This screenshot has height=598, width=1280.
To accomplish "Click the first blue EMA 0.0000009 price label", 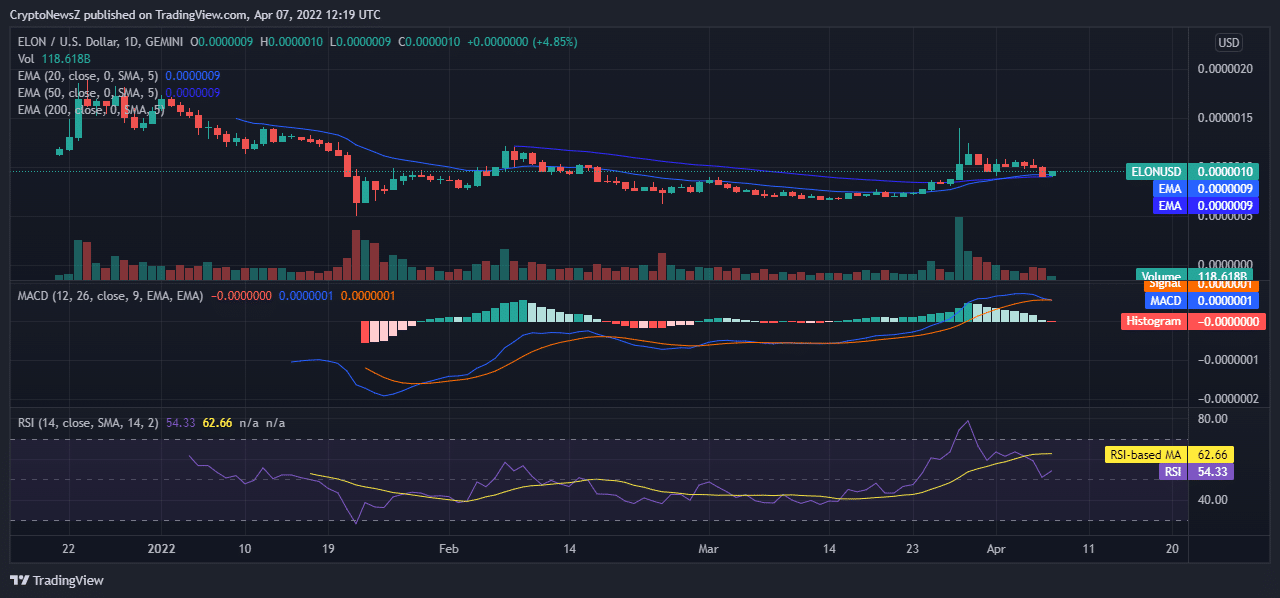I will [x=1208, y=188].
